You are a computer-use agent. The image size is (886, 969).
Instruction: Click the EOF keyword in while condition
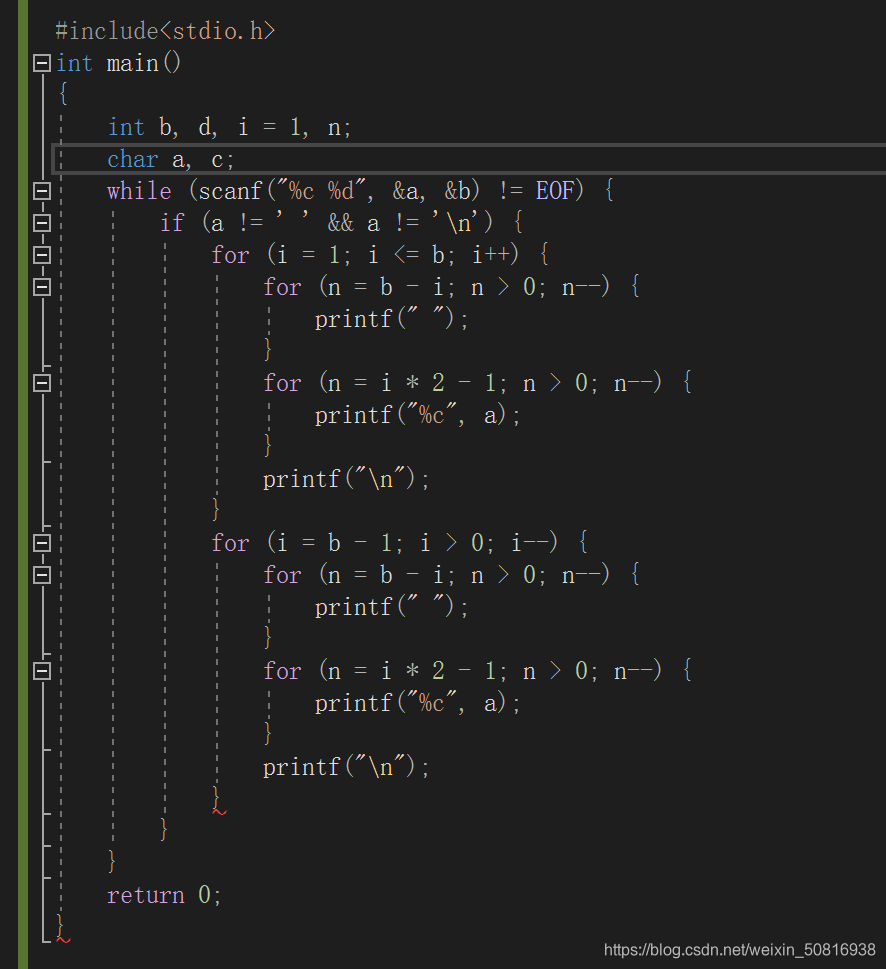click(555, 191)
